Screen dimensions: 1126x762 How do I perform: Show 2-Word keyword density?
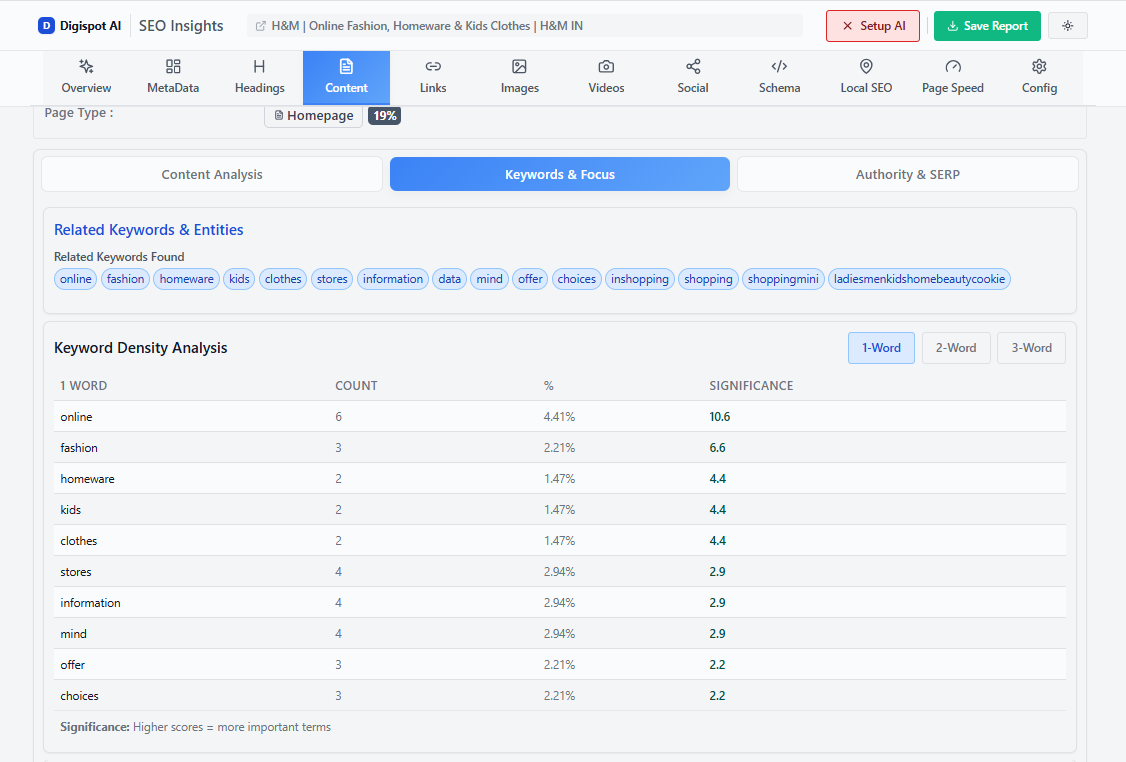[x=956, y=348]
